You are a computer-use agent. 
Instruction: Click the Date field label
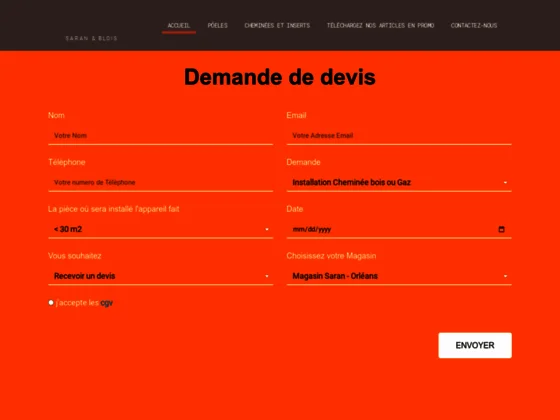pyautogui.click(x=295, y=209)
